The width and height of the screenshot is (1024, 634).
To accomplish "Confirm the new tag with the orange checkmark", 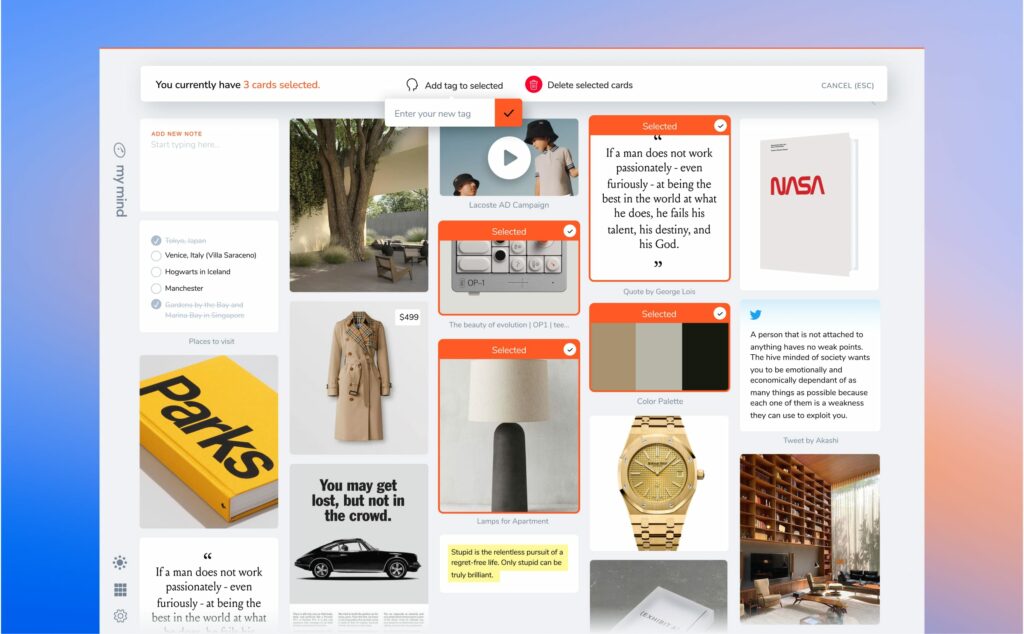I will [x=509, y=113].
